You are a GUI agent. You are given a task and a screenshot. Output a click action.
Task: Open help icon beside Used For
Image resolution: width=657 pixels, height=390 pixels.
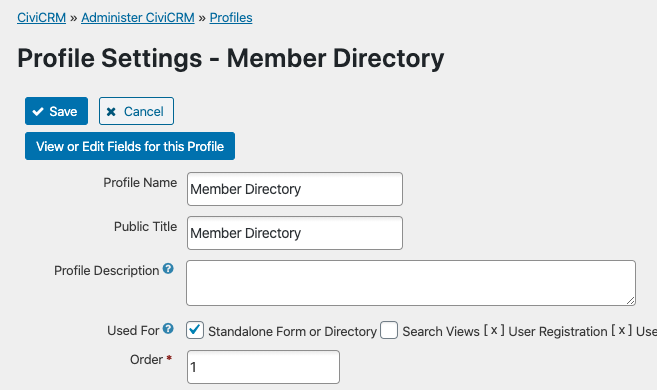point(168,329)
